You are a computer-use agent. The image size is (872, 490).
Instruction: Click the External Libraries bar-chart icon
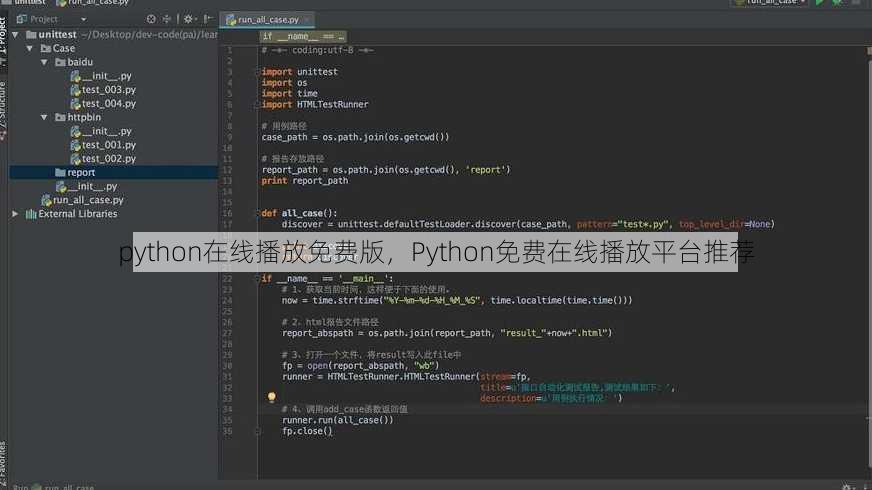(31, 214)
